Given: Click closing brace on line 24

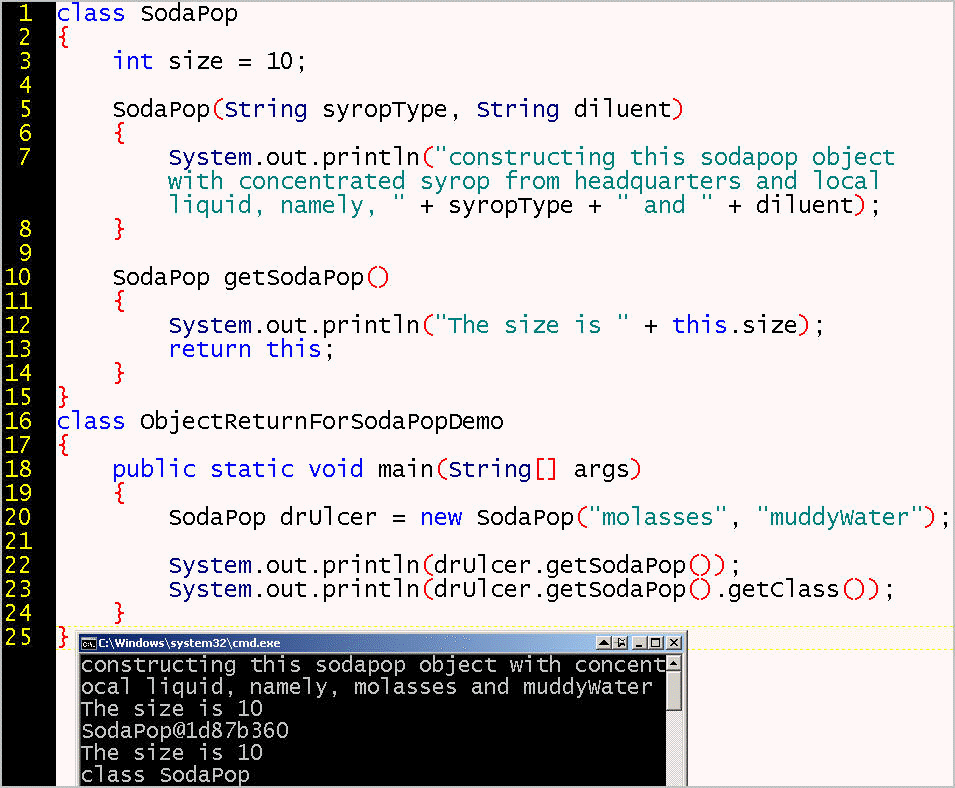Looking at the screenshot, I should pyautogui.click(x=119, y=613).
